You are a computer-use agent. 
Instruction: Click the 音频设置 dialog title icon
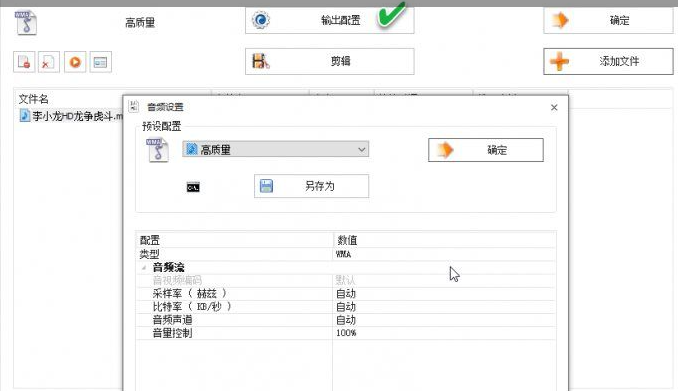point(134,106)
